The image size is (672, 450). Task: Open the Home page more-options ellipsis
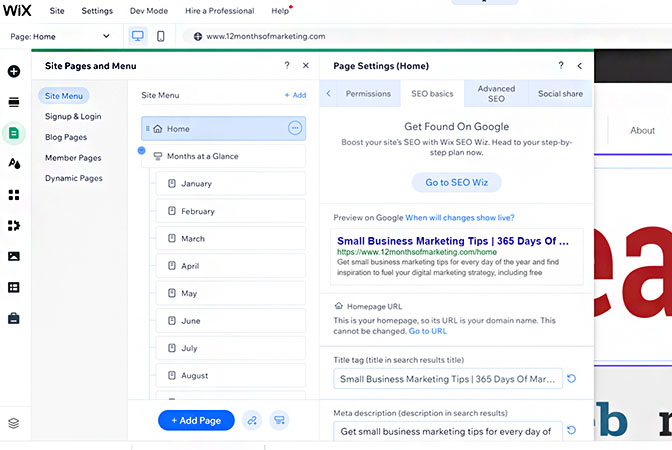[295, 128]
